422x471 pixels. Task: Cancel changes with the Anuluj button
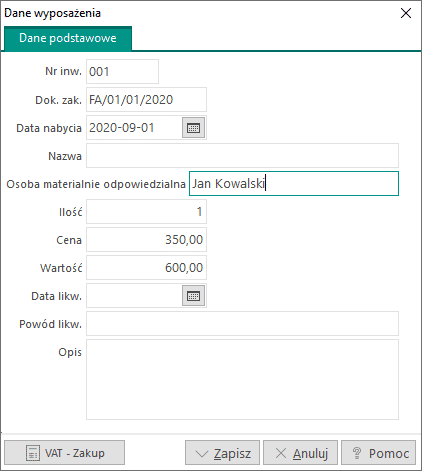300,453
